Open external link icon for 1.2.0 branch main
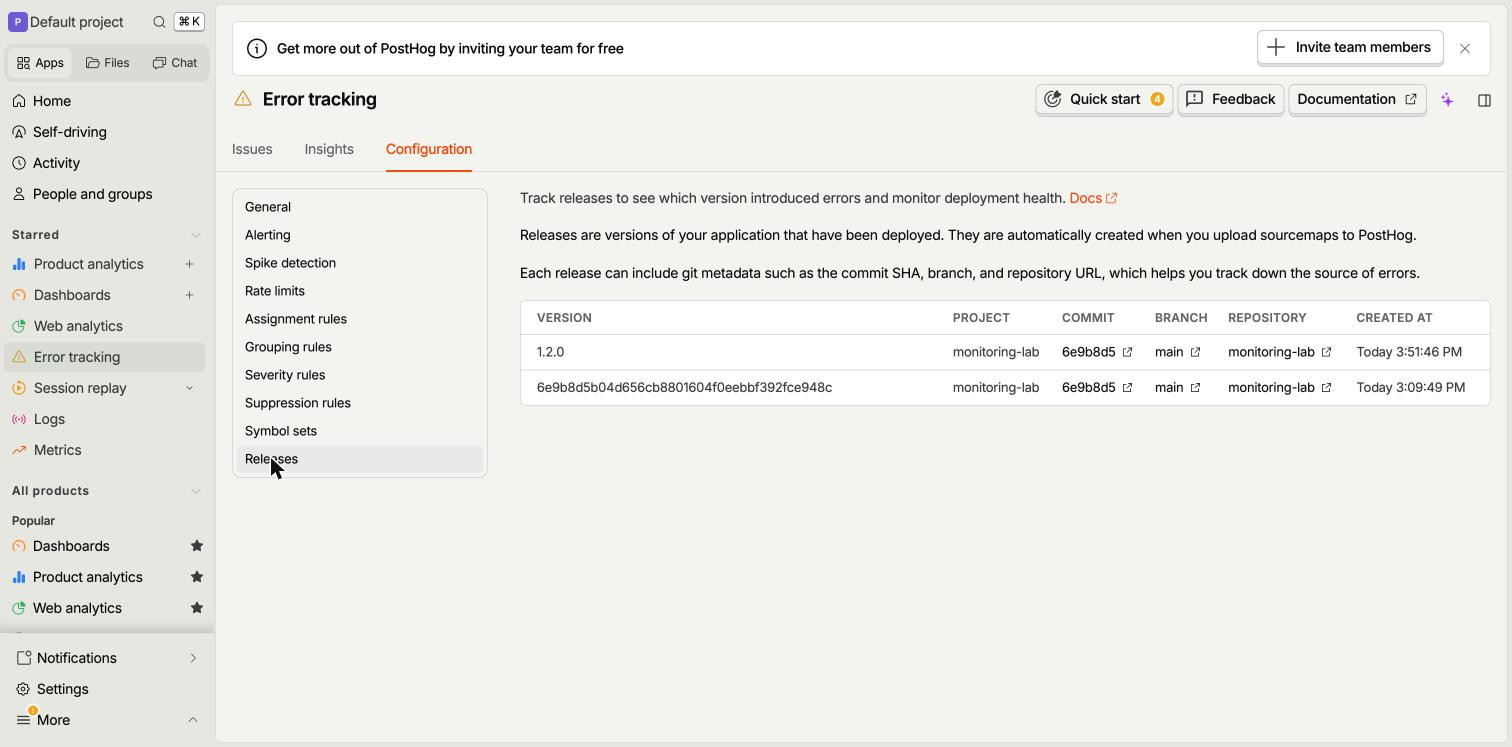Image resolution: width=1512 pixels, height=747 pixels. [x=1195, y=352]
